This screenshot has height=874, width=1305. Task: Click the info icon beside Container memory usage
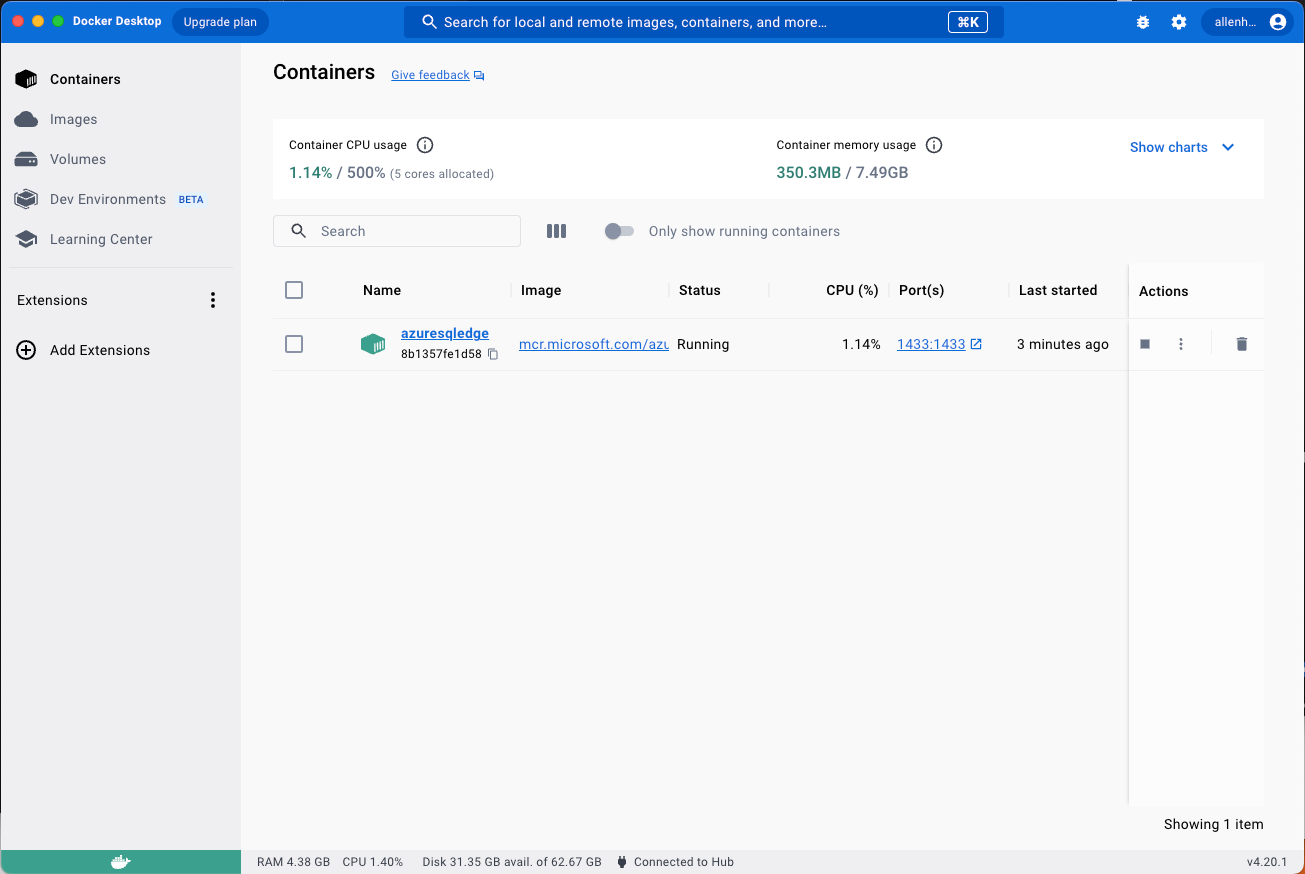934,145
